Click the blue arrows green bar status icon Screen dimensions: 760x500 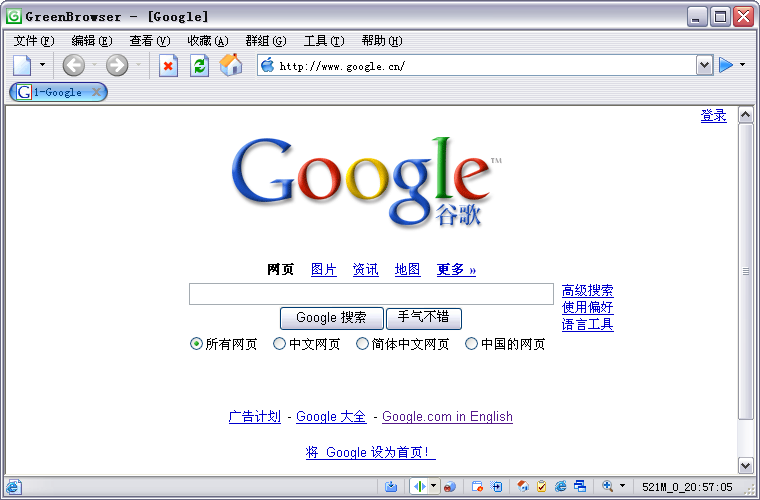[420, 486]
